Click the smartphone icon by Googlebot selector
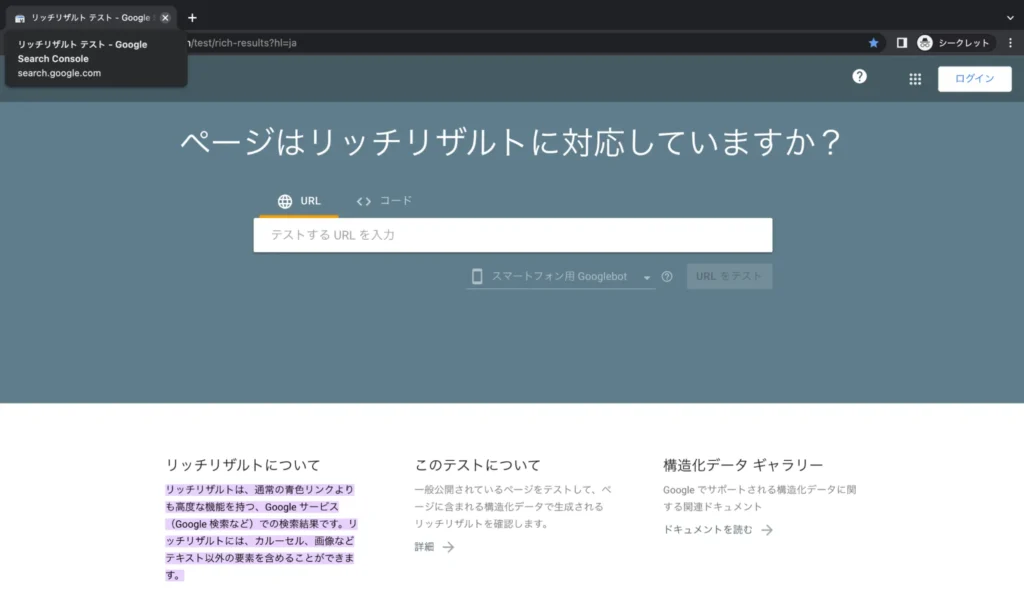The image size is (1024, 590). tap(477, 276)
